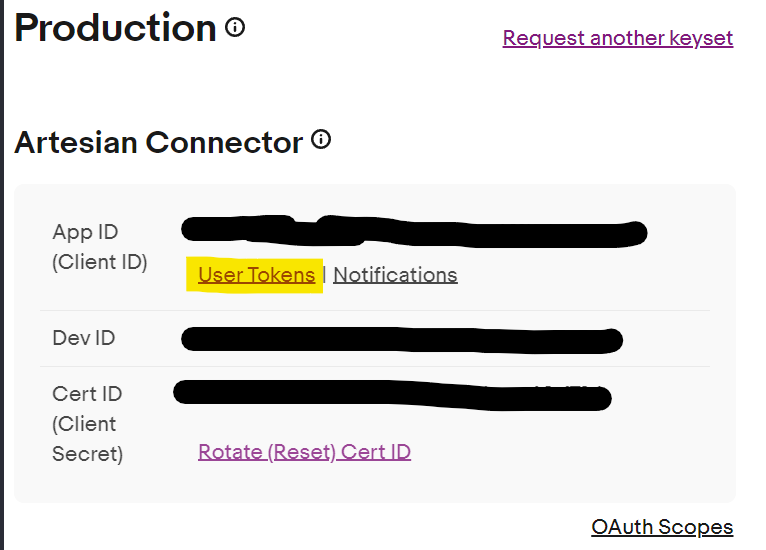Click Rotate (Reset) Cert ID link
The image size is (766, 550).
pos(304,452)
